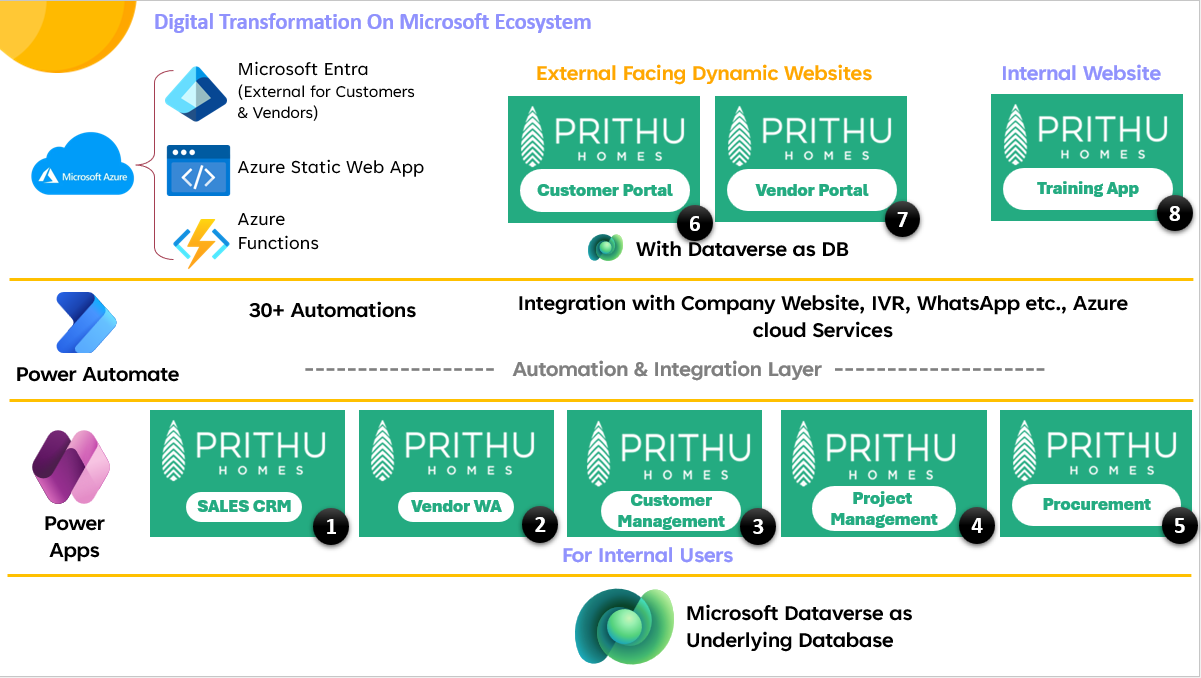Click the small Dataverse icon beside 'With Dataverse as DB'
This screenshot has width=1201, height=678.
pos(605,248)
